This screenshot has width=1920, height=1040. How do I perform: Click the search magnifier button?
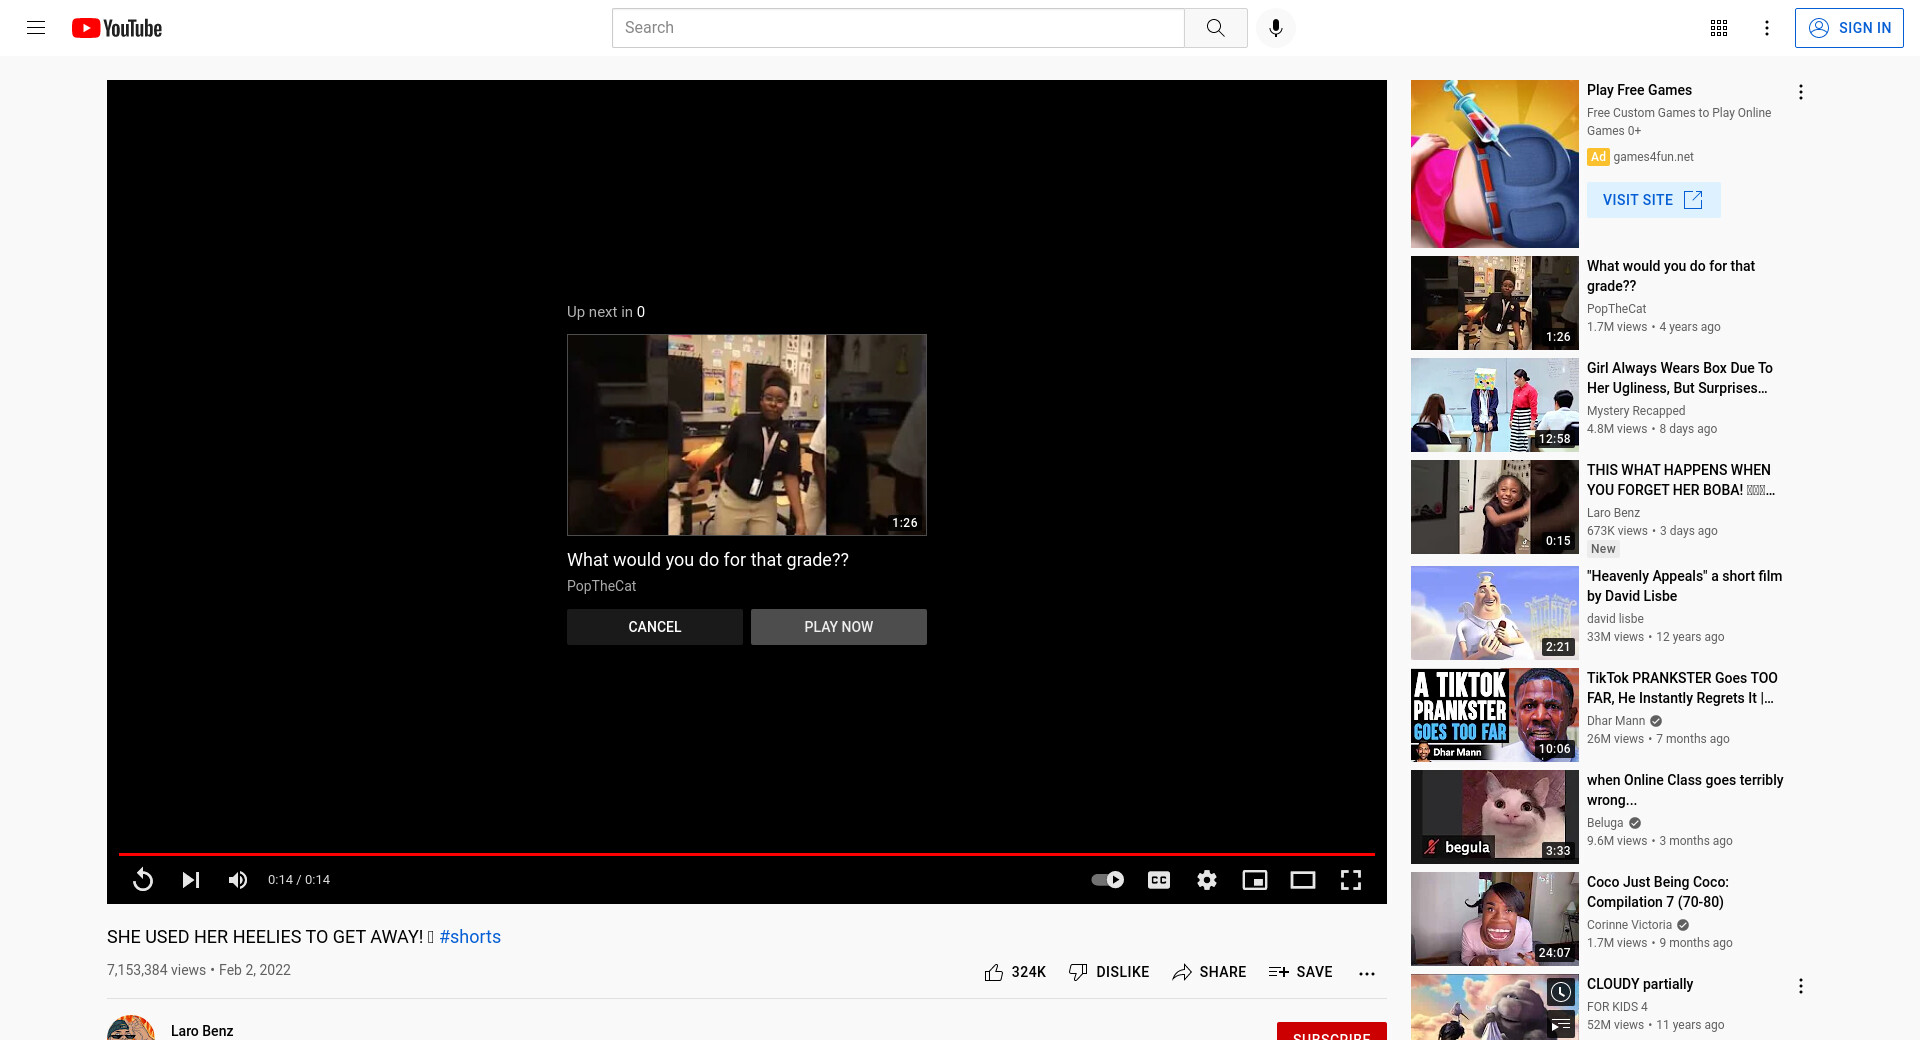point(1216,28)
